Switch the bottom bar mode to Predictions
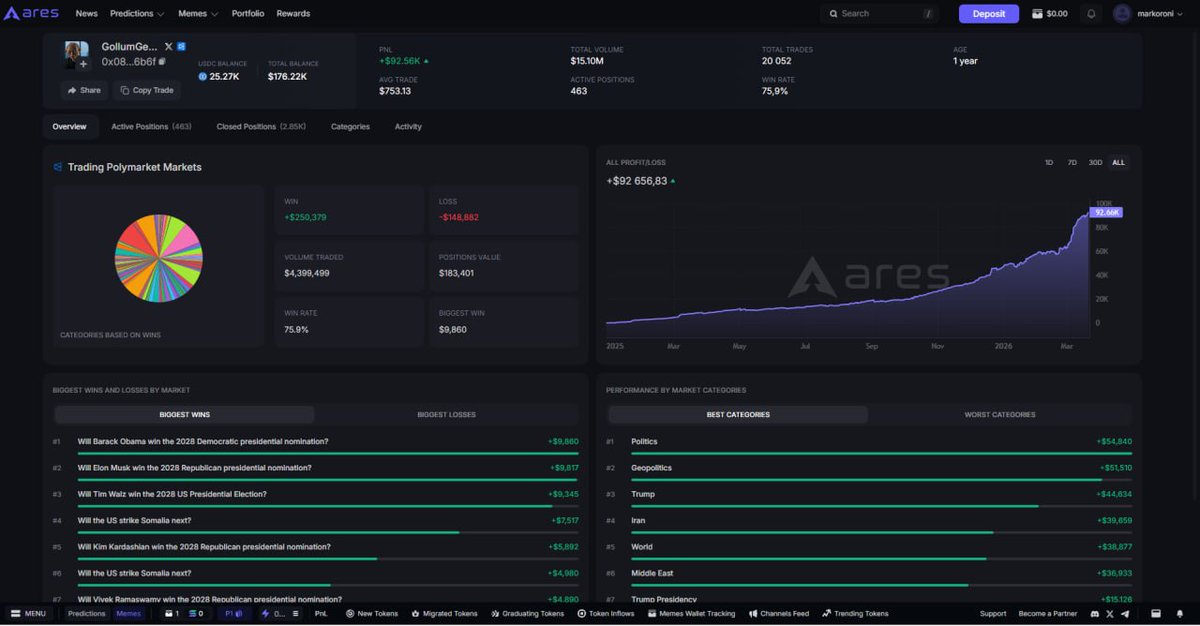This screenshot has width=1200, height=626. pyautogui.click(x=87, y=614)
